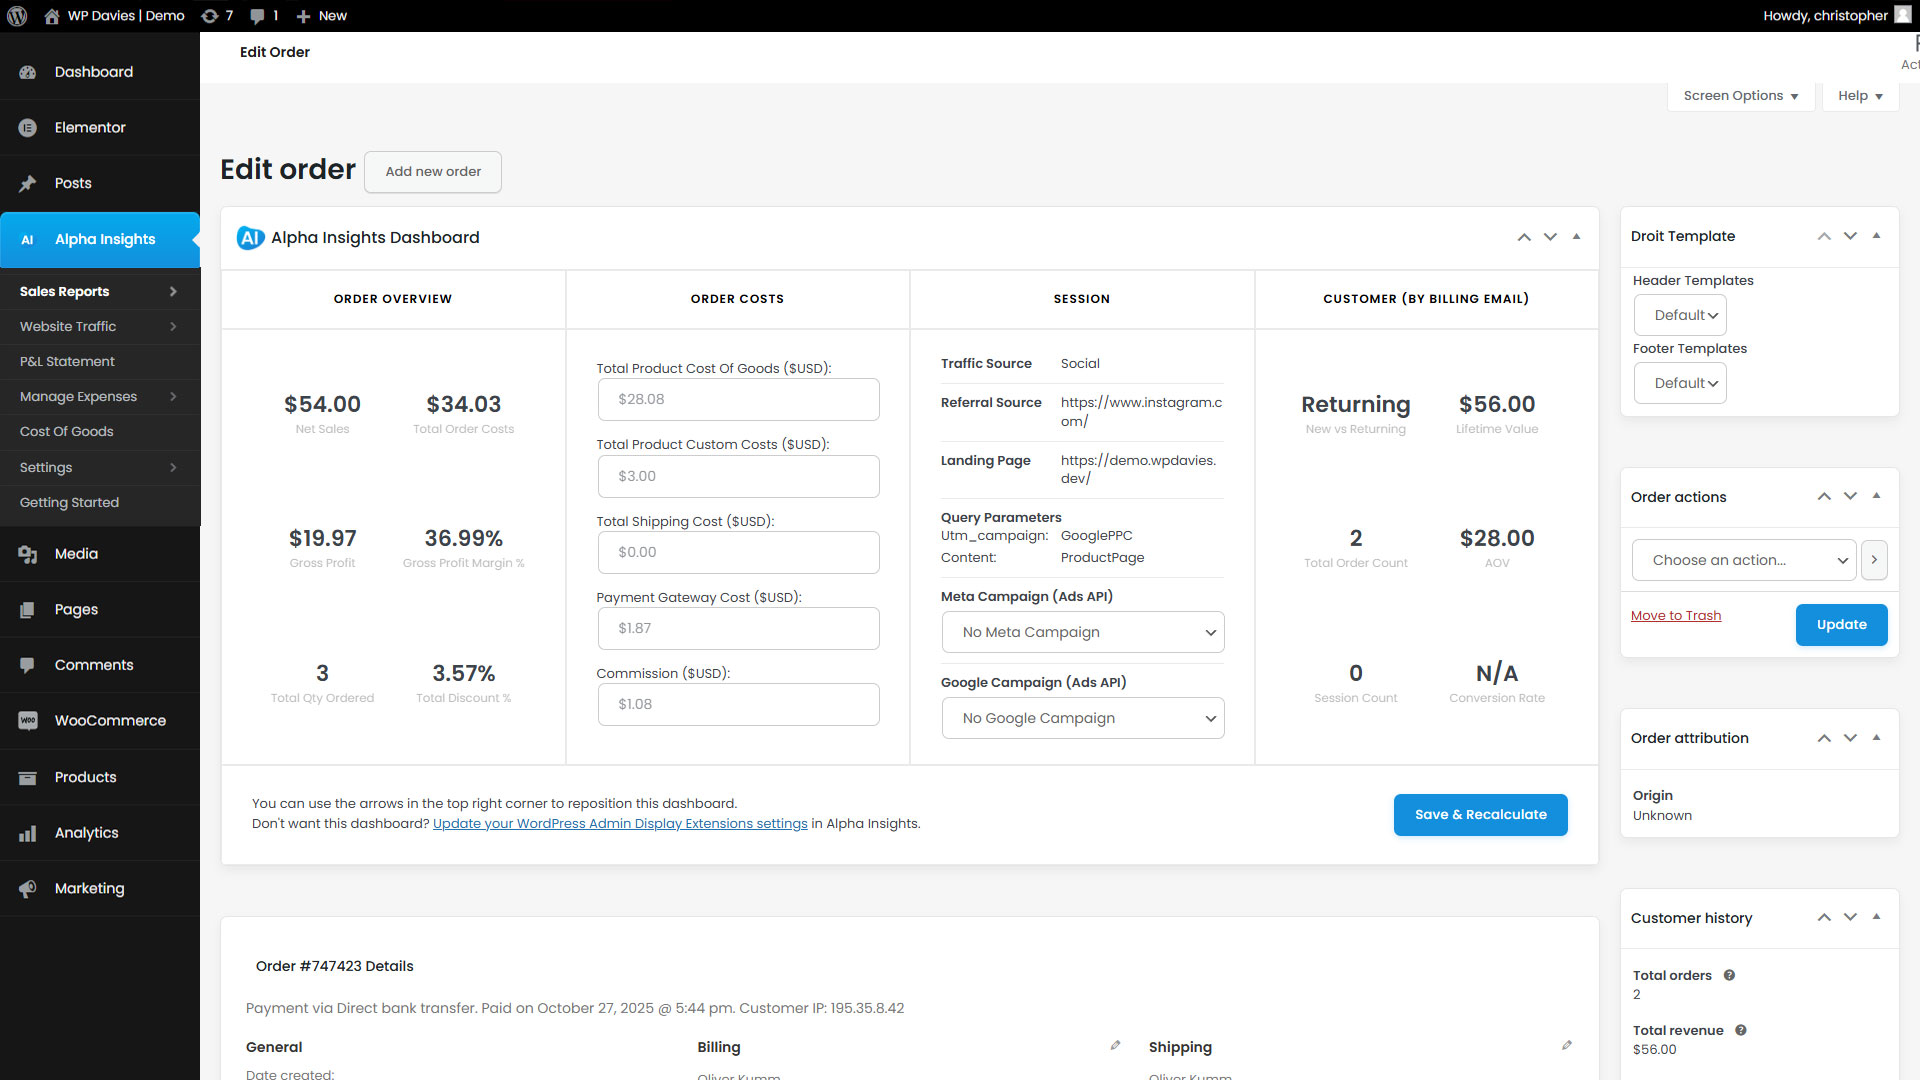
Task: Open the WooCommerce sidebar menu icon
Action: [x=28, y=721]
